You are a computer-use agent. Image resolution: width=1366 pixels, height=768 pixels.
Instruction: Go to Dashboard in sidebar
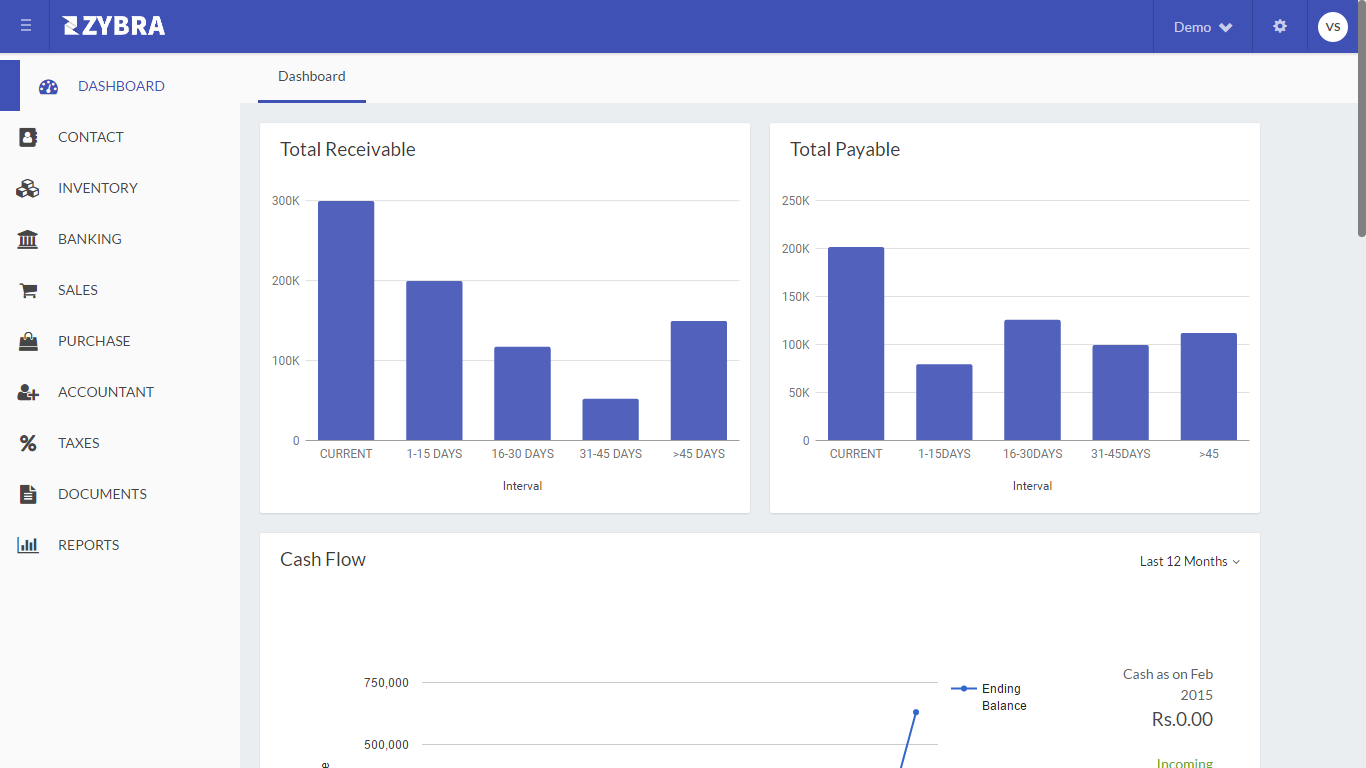pos(121,86)
